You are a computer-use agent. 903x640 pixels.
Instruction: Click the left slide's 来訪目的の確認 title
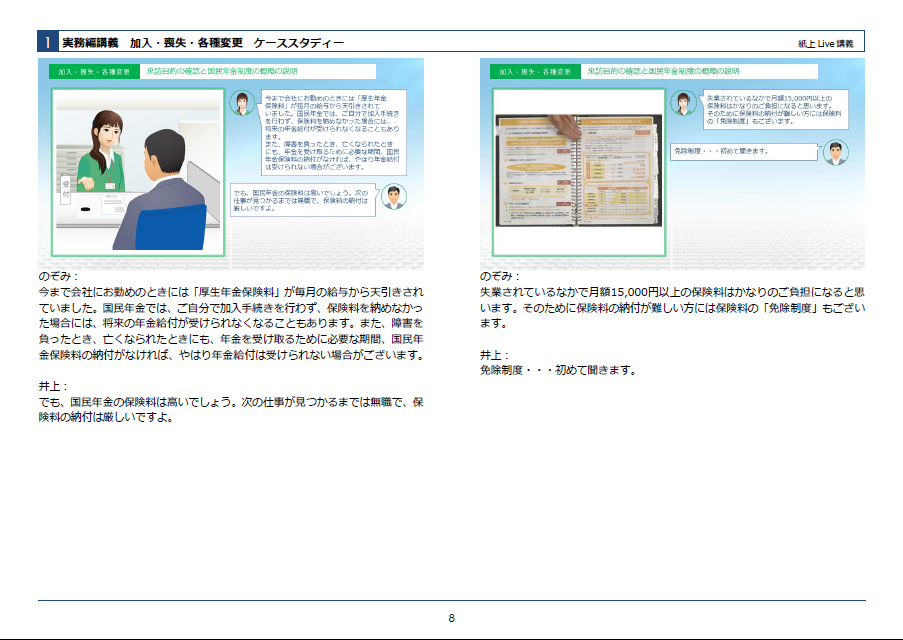tap(255, 72)
